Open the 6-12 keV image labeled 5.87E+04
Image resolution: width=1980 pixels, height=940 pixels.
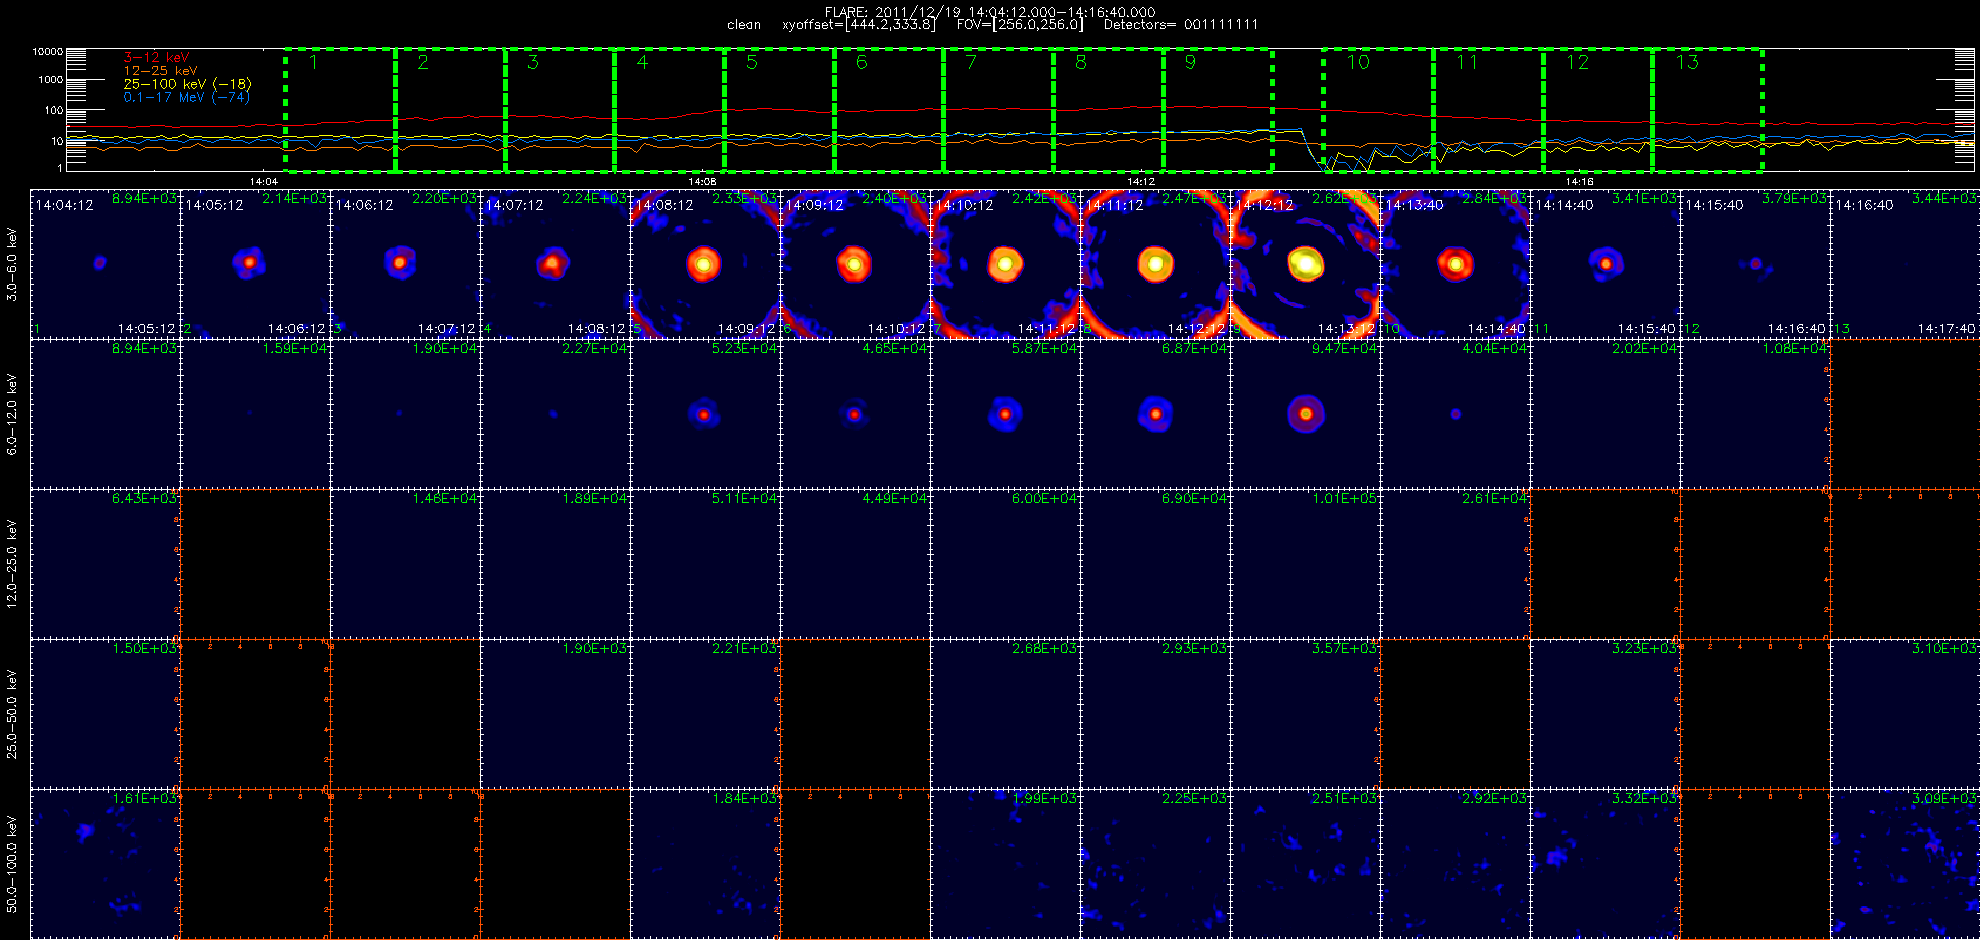[1005, 414]
